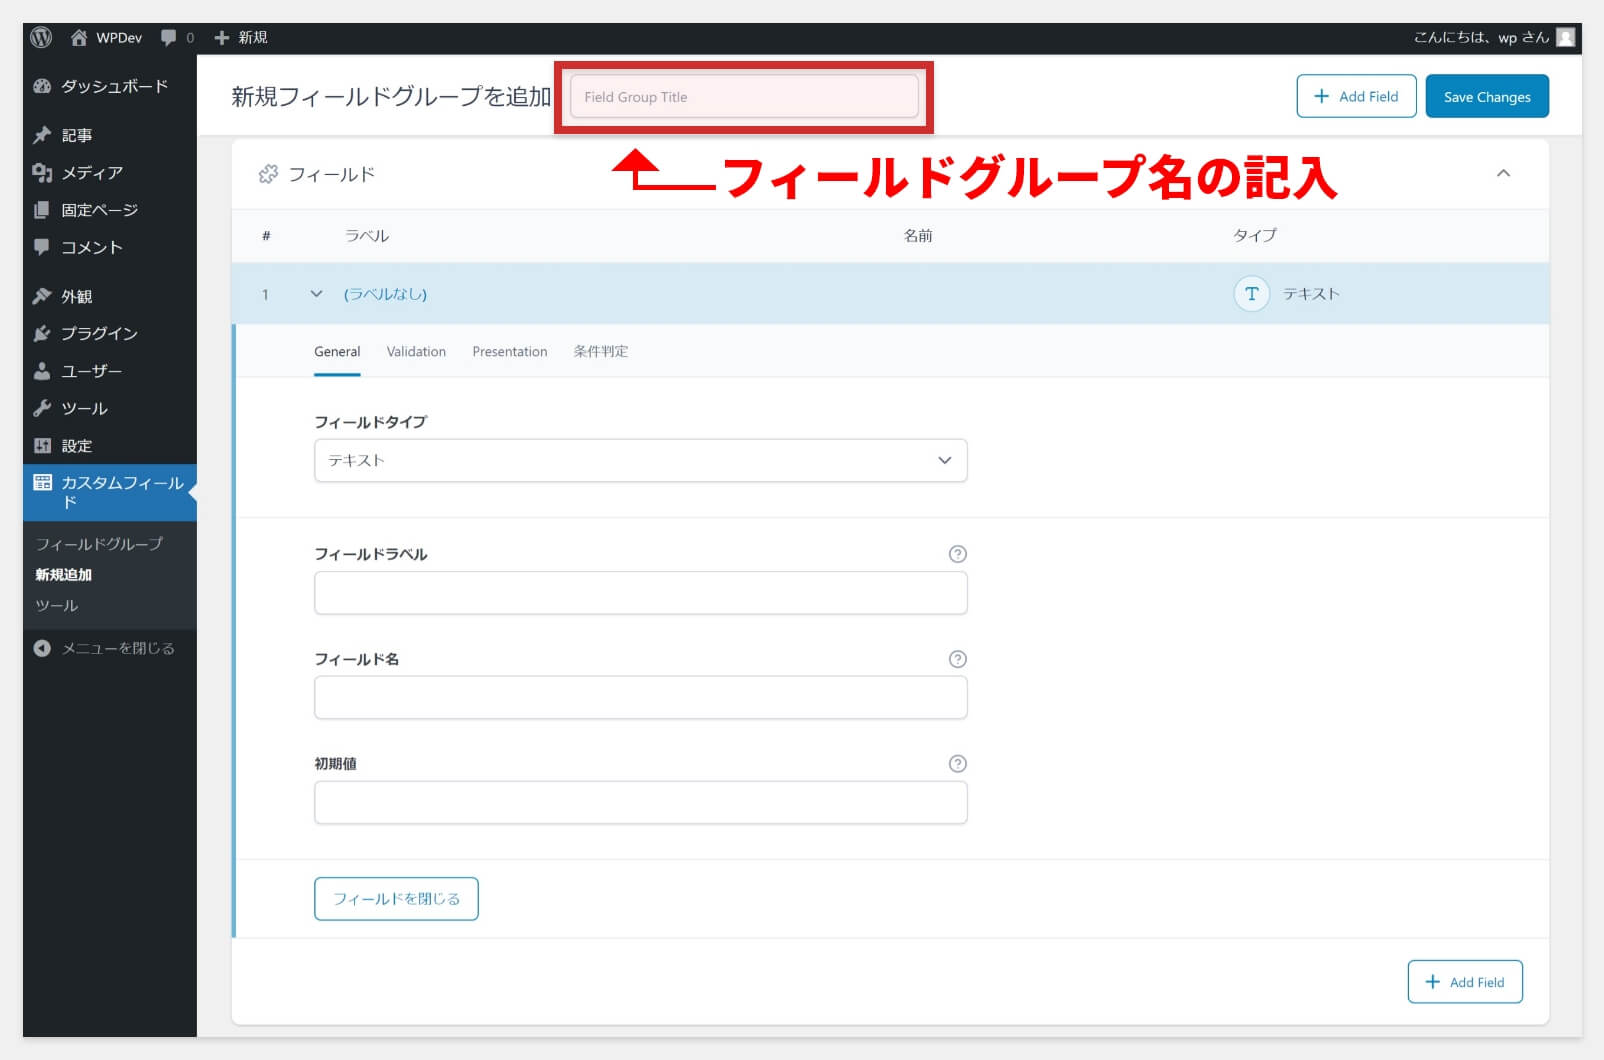Click the top Add Field button
Screen dimensions: 1604x1060
[x=1356, y=96]
